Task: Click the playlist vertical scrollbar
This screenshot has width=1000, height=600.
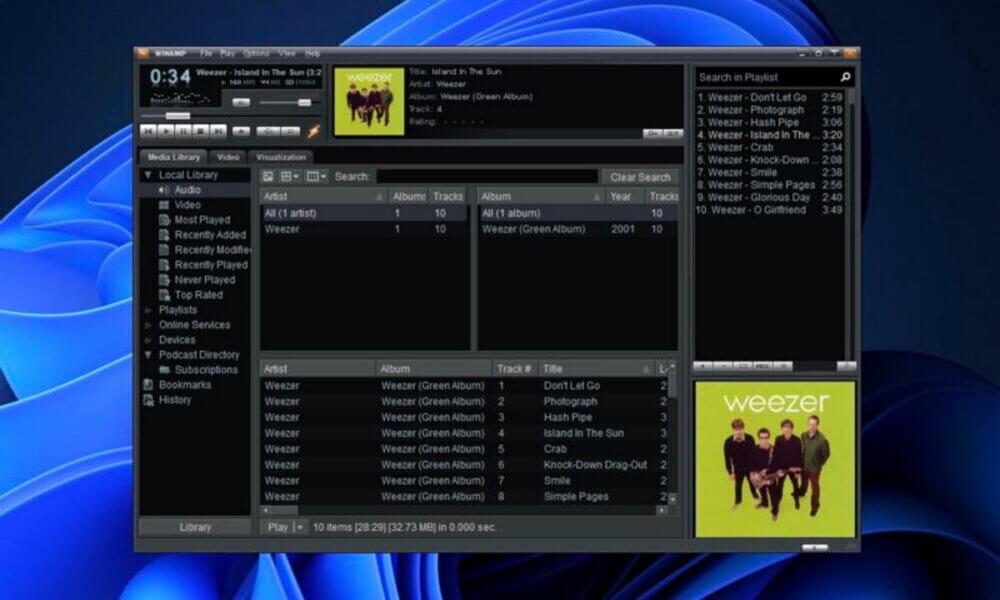Action: 851,224
